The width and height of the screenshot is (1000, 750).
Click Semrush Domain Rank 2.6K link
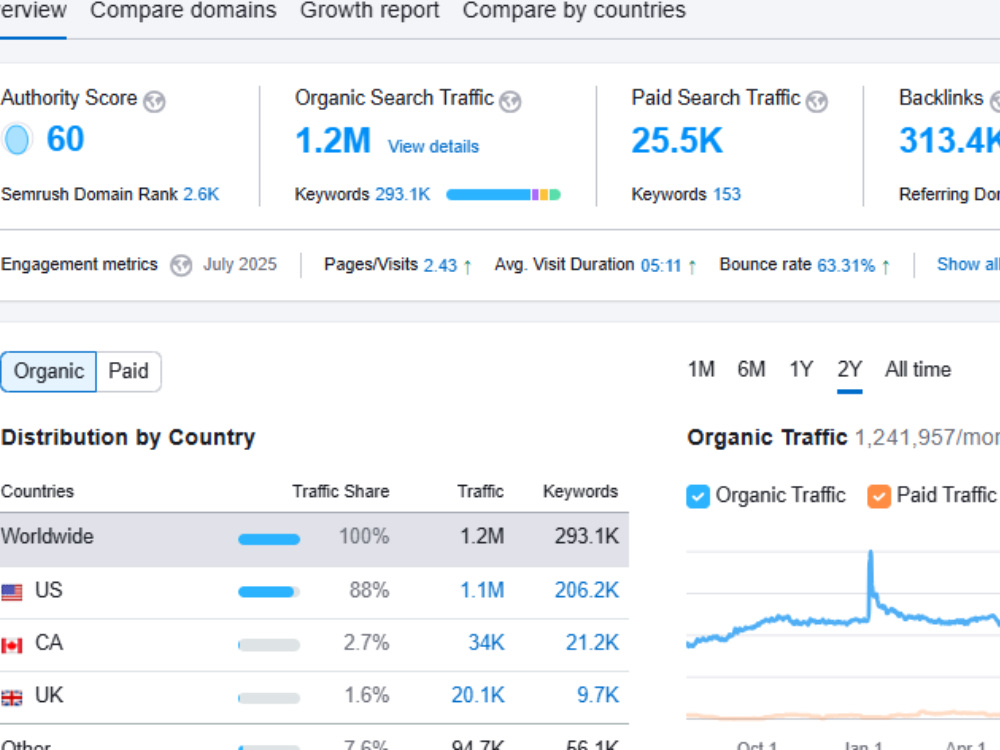(201, 194)
